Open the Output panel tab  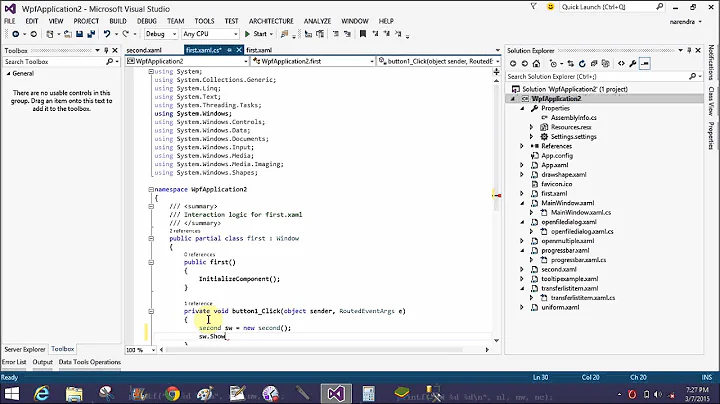[x=43, y=362]
